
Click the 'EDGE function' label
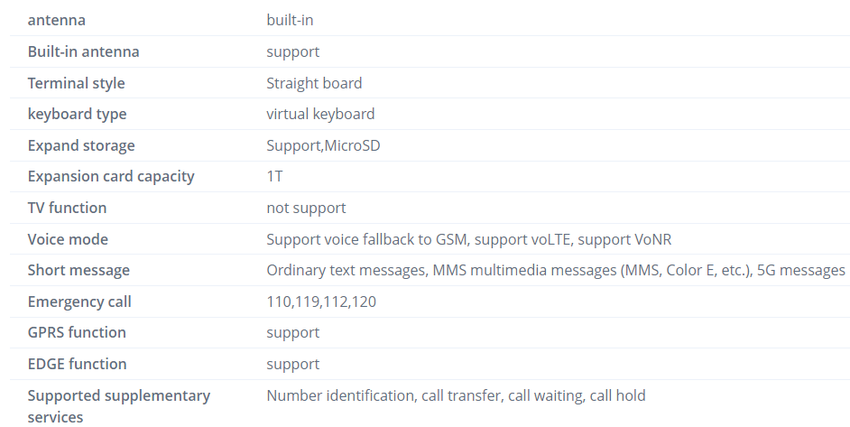77,363
